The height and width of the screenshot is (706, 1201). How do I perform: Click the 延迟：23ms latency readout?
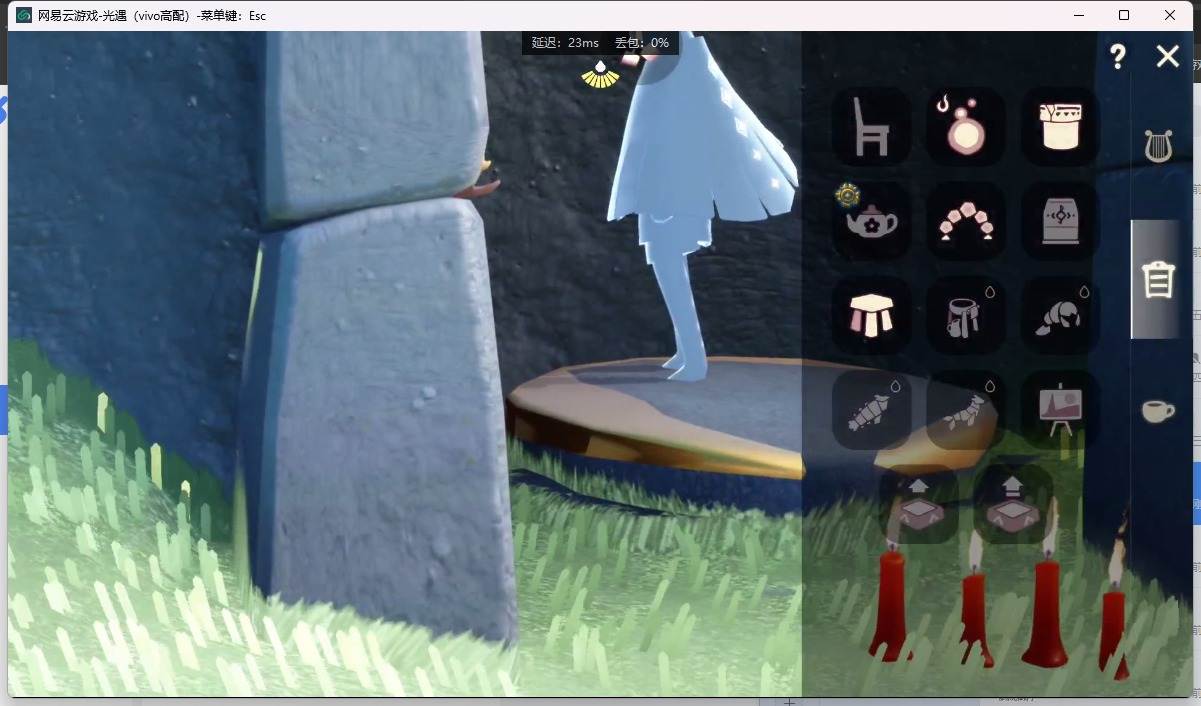pos(565,43)
